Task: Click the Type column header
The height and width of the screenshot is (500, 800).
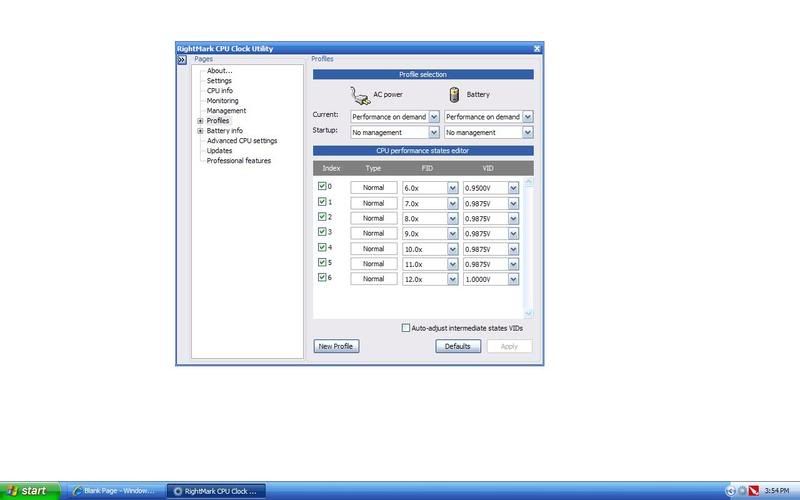Action: coord(373,168)
